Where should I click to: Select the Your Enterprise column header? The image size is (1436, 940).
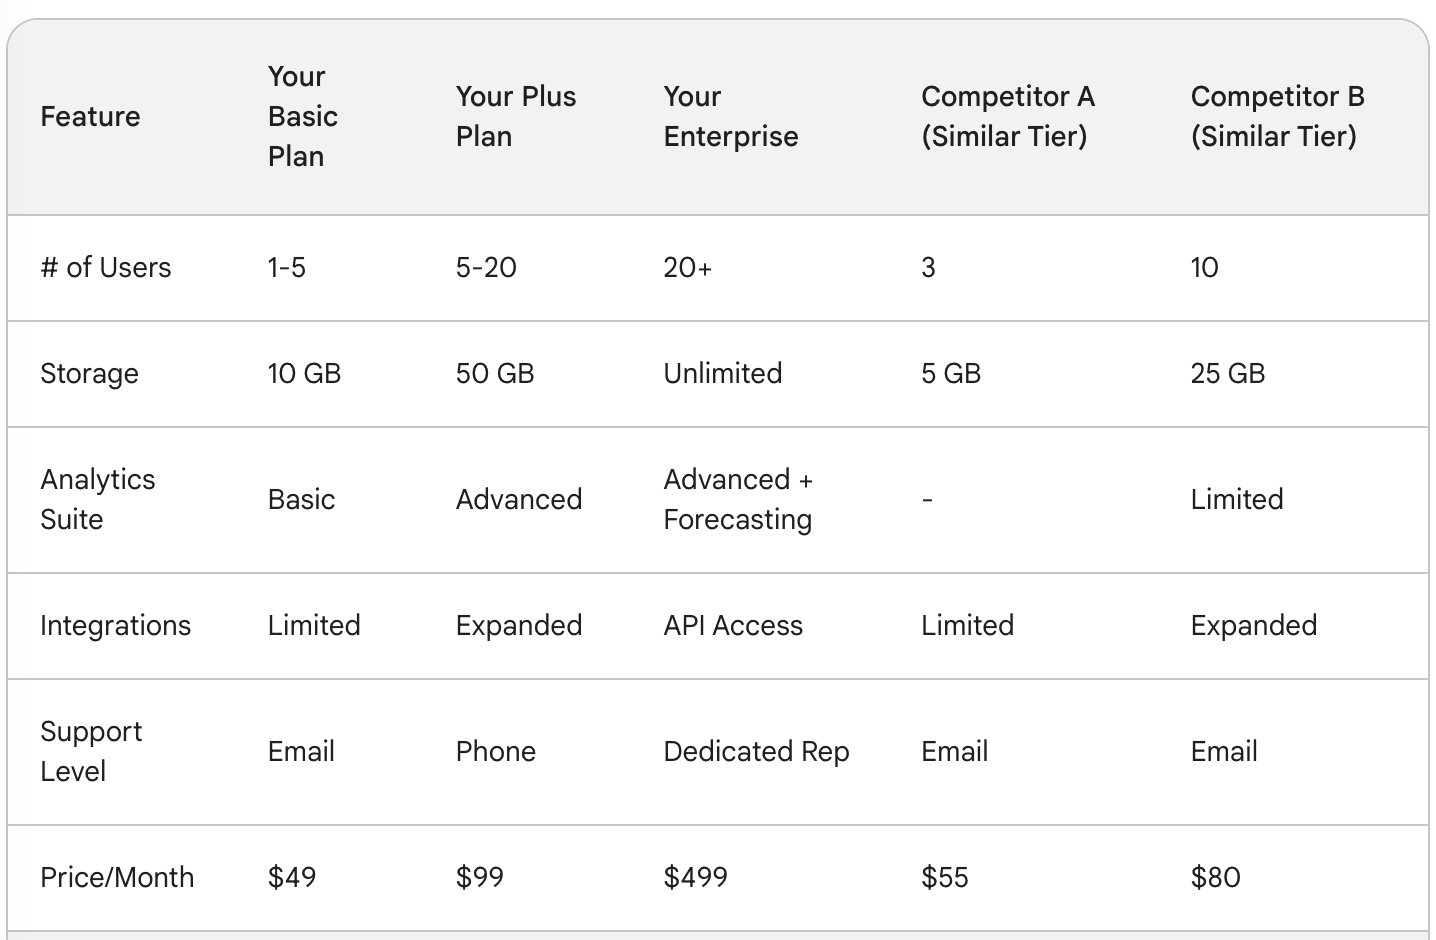(731, 117)
